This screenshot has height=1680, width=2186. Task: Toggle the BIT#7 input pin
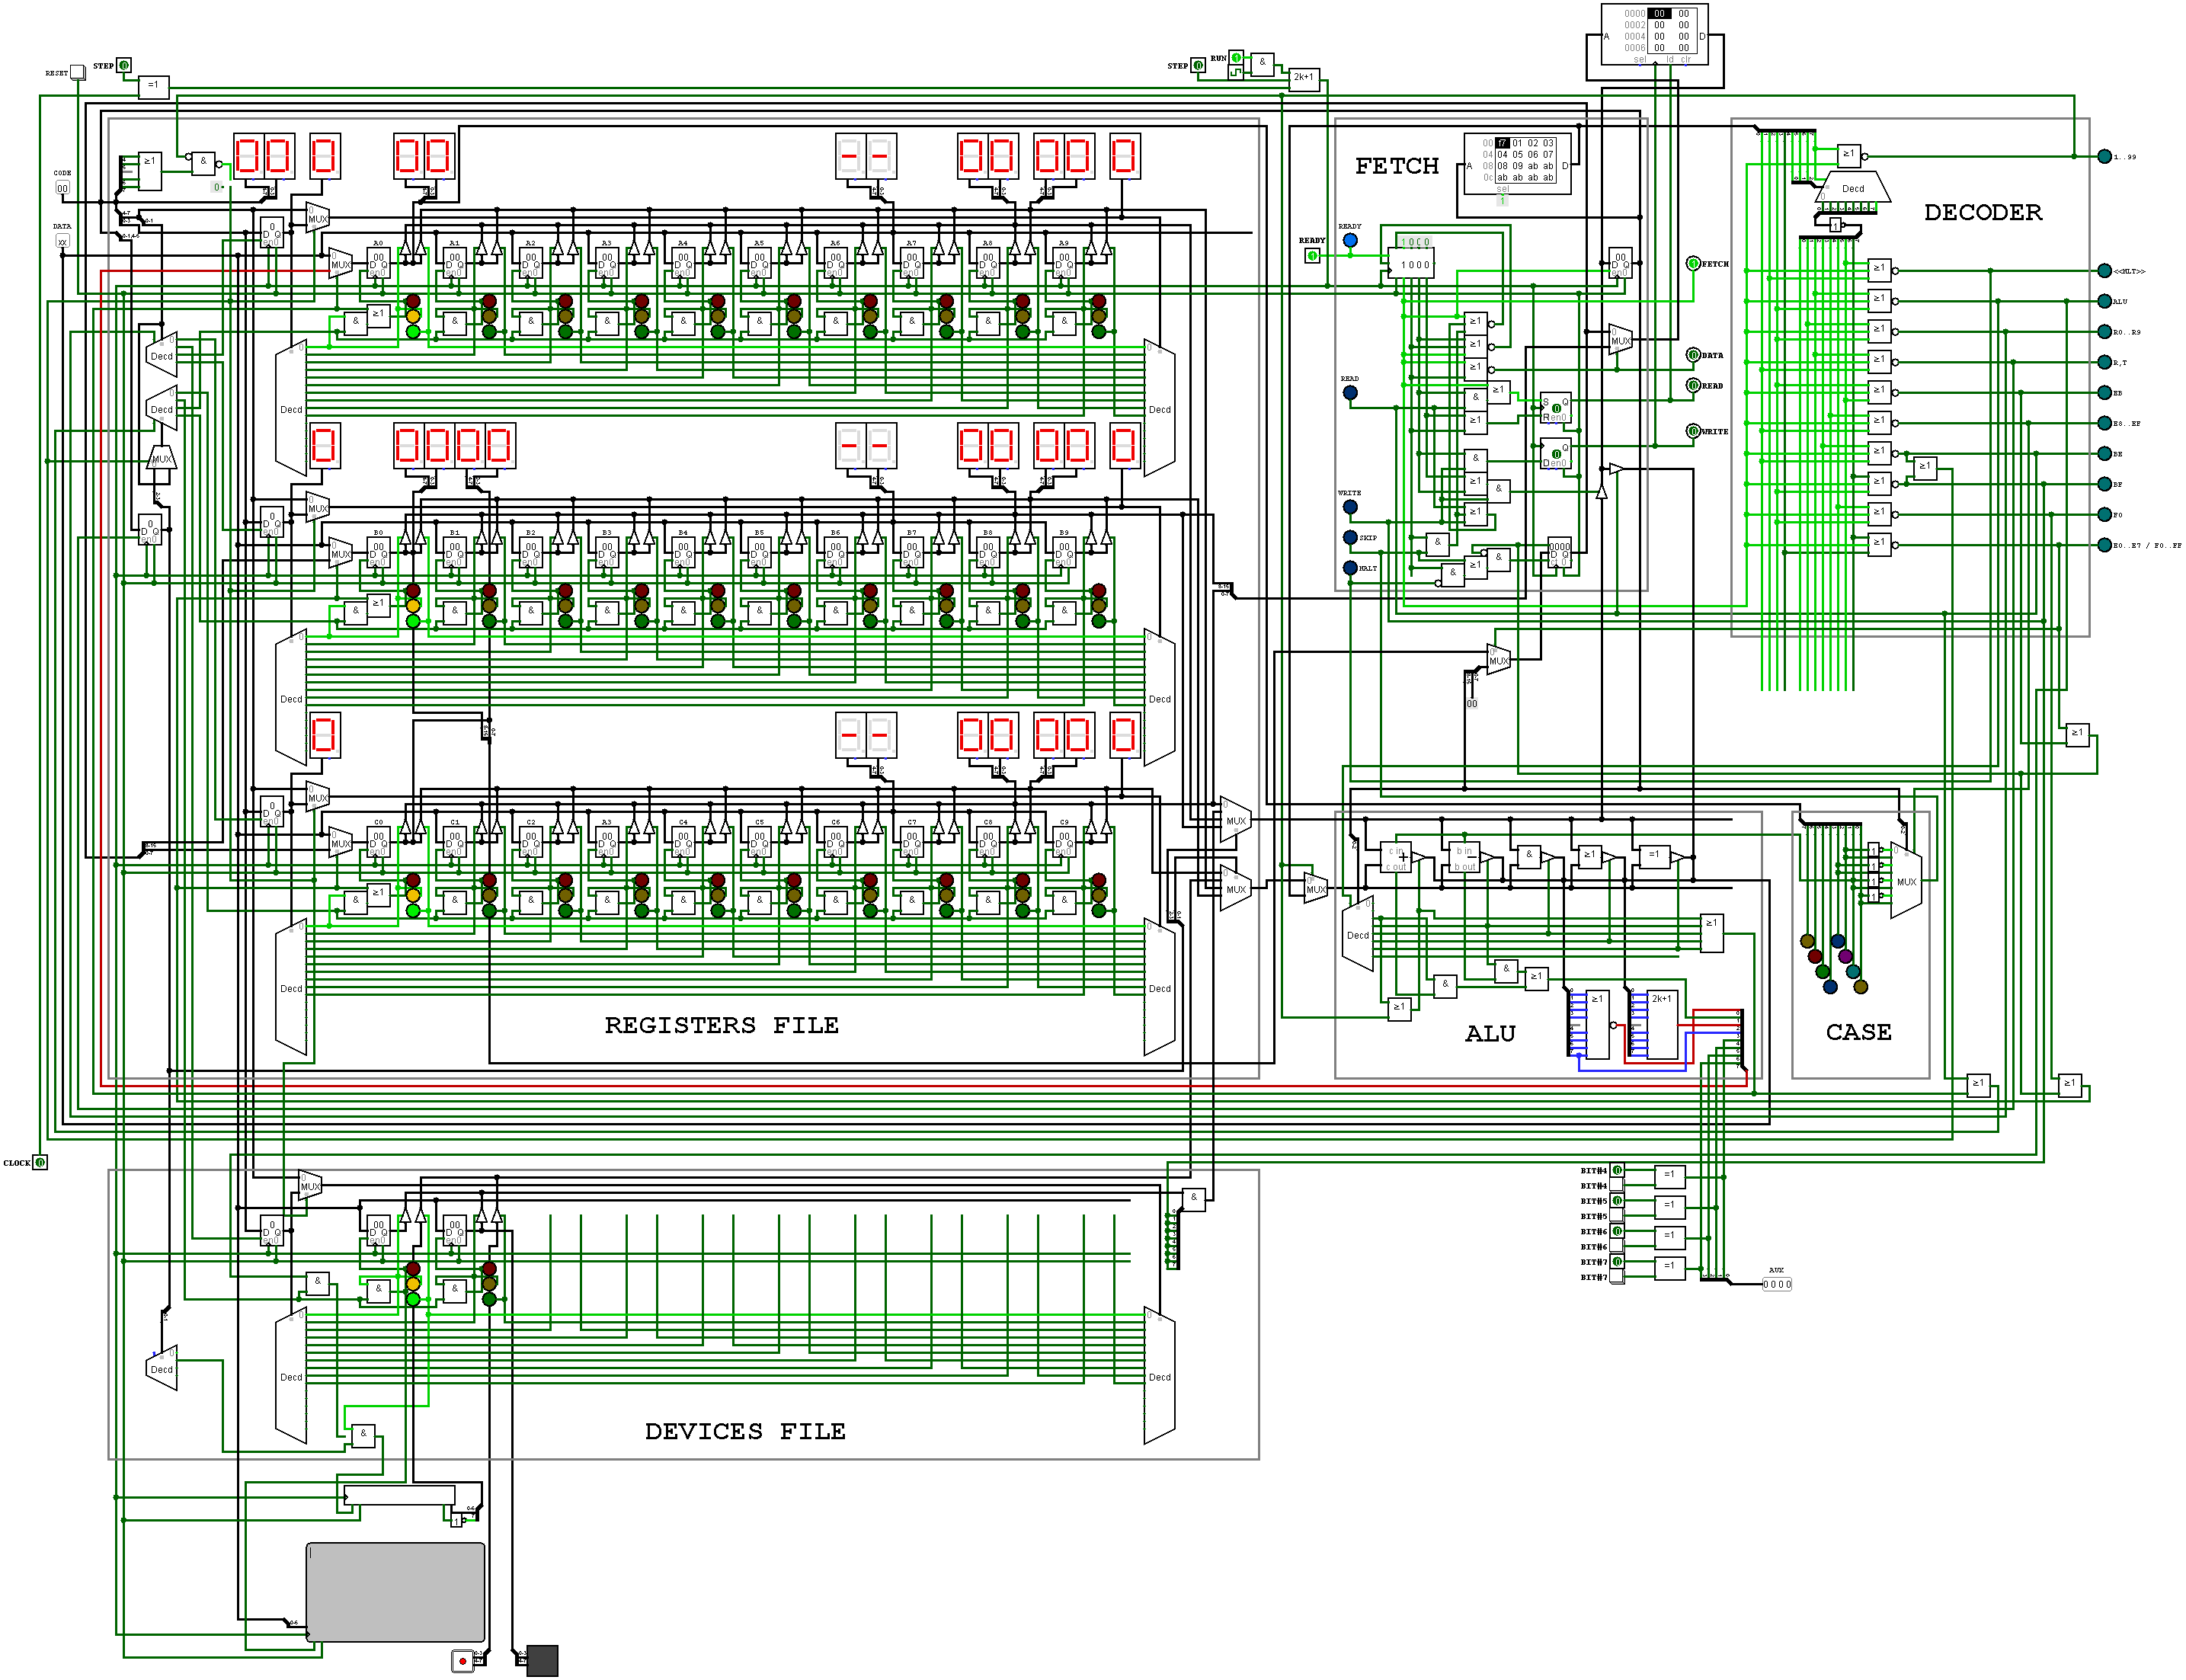click(x=1617, y=1262)
